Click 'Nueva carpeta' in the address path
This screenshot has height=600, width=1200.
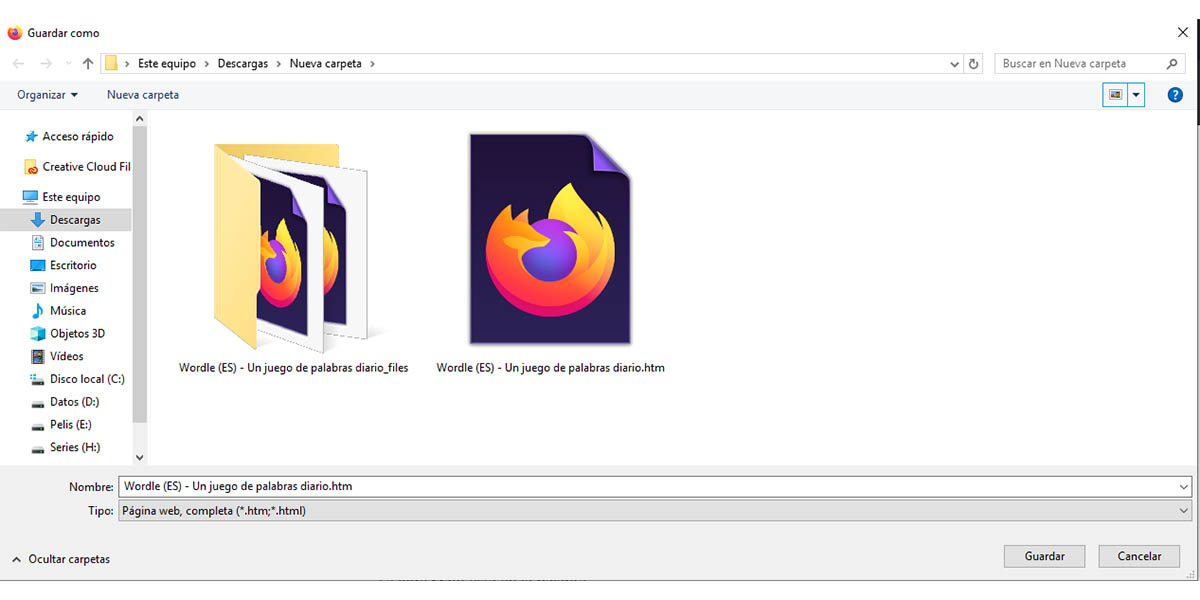click(327, 63)
